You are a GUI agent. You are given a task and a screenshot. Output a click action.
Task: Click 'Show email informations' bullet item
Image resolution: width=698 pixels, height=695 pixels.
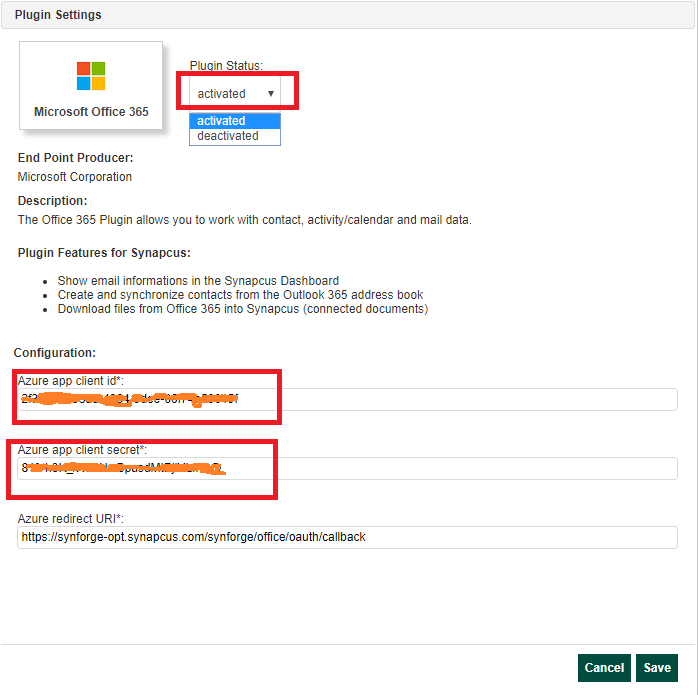coord(198,281)
